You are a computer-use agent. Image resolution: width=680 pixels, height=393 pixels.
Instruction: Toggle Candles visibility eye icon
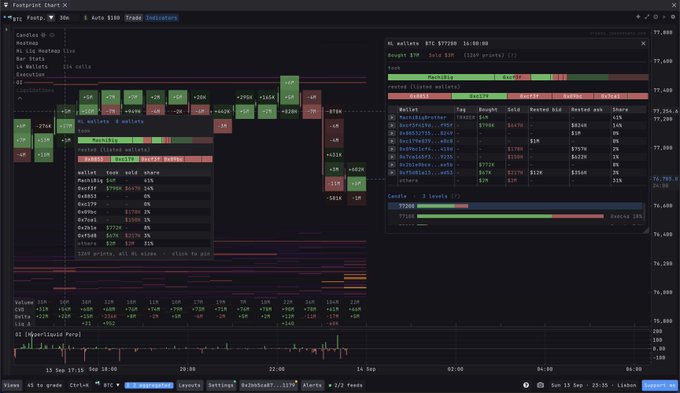(52, 35)
